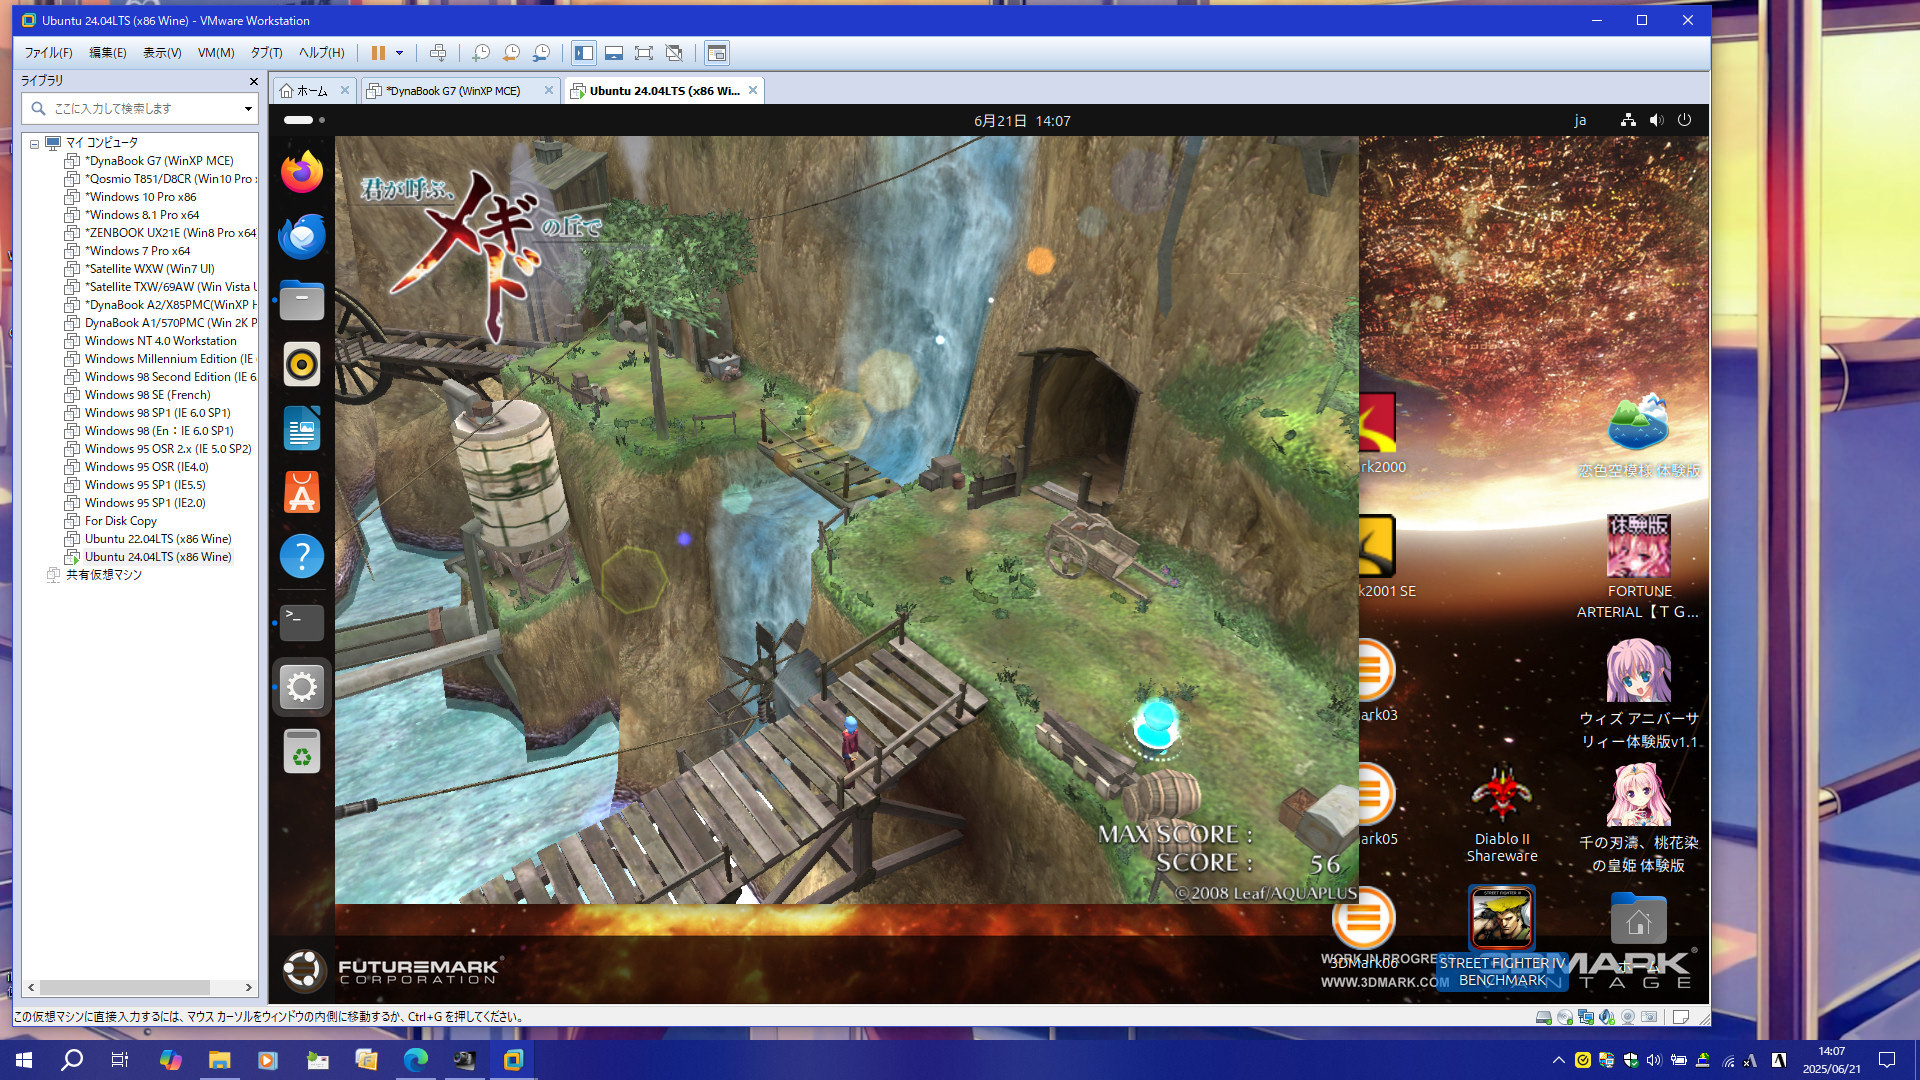Close the ライブラリ panel
Screen dimensions: 1920x1080
click(253, 81)
